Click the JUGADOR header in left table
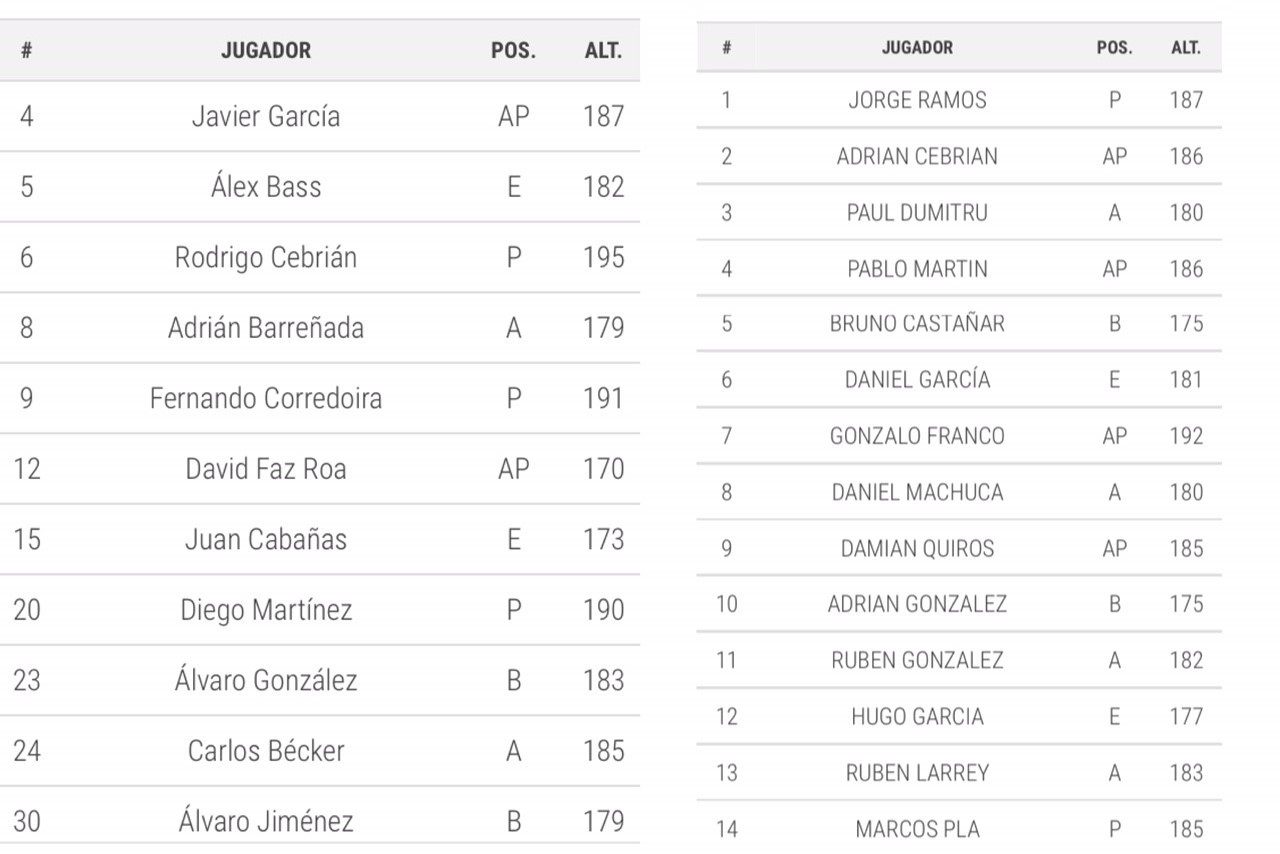Viewport: 1280px width, 854px height. (266, 51)
